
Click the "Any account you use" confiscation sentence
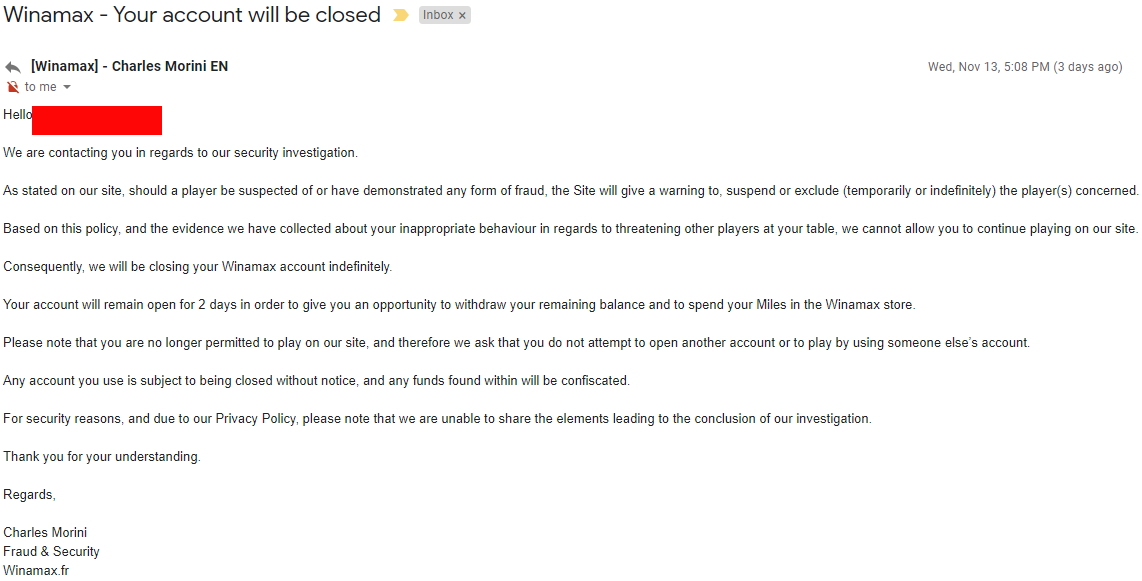316,380
